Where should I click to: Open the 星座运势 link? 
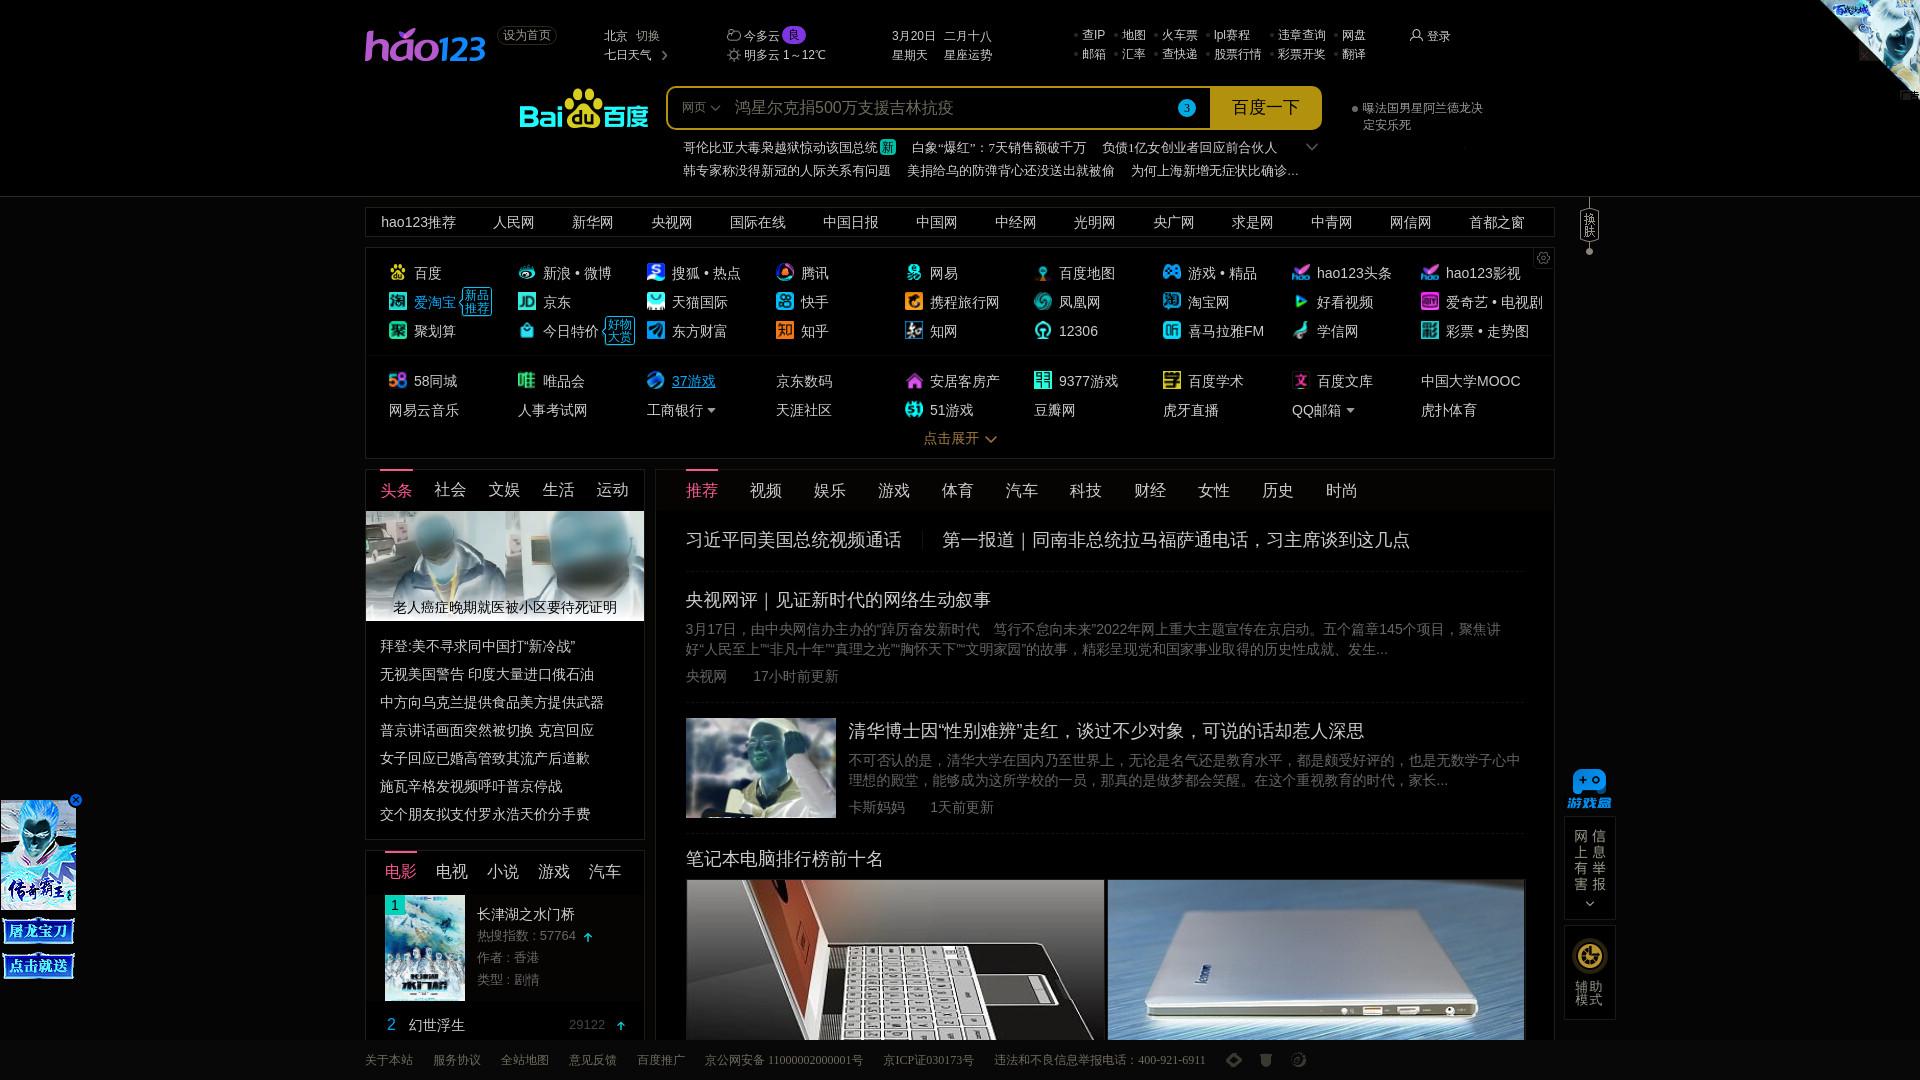[x=968, y=55]
